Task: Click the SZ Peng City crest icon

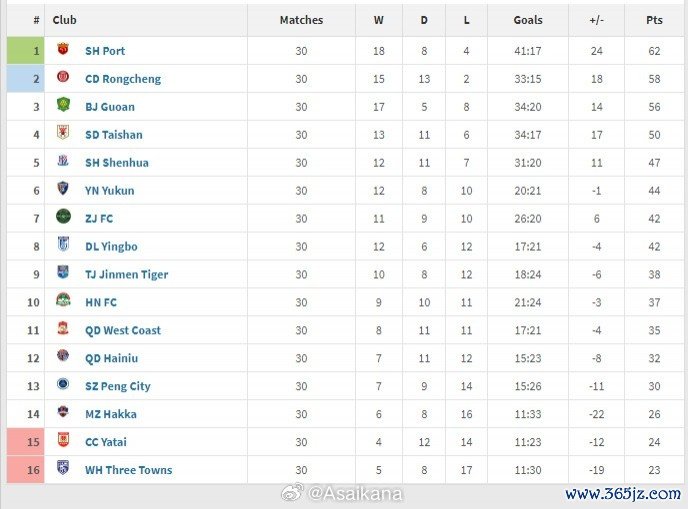Action: [x=63, y=386]
